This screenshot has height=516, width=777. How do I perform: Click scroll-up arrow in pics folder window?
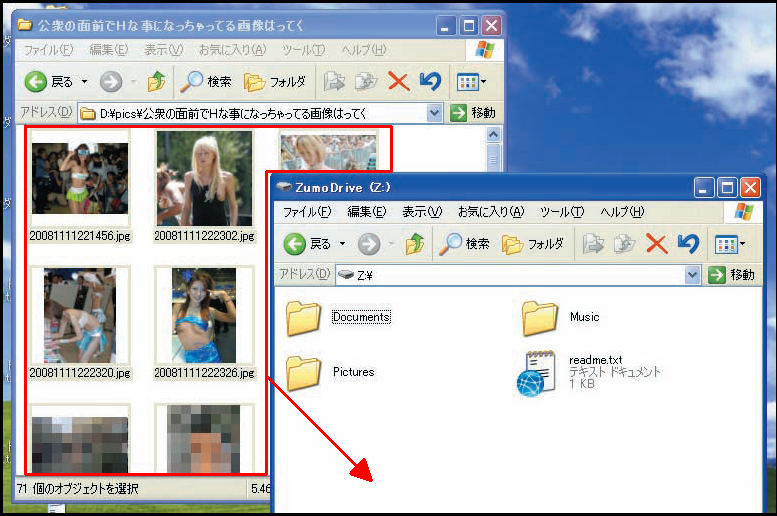493,134
